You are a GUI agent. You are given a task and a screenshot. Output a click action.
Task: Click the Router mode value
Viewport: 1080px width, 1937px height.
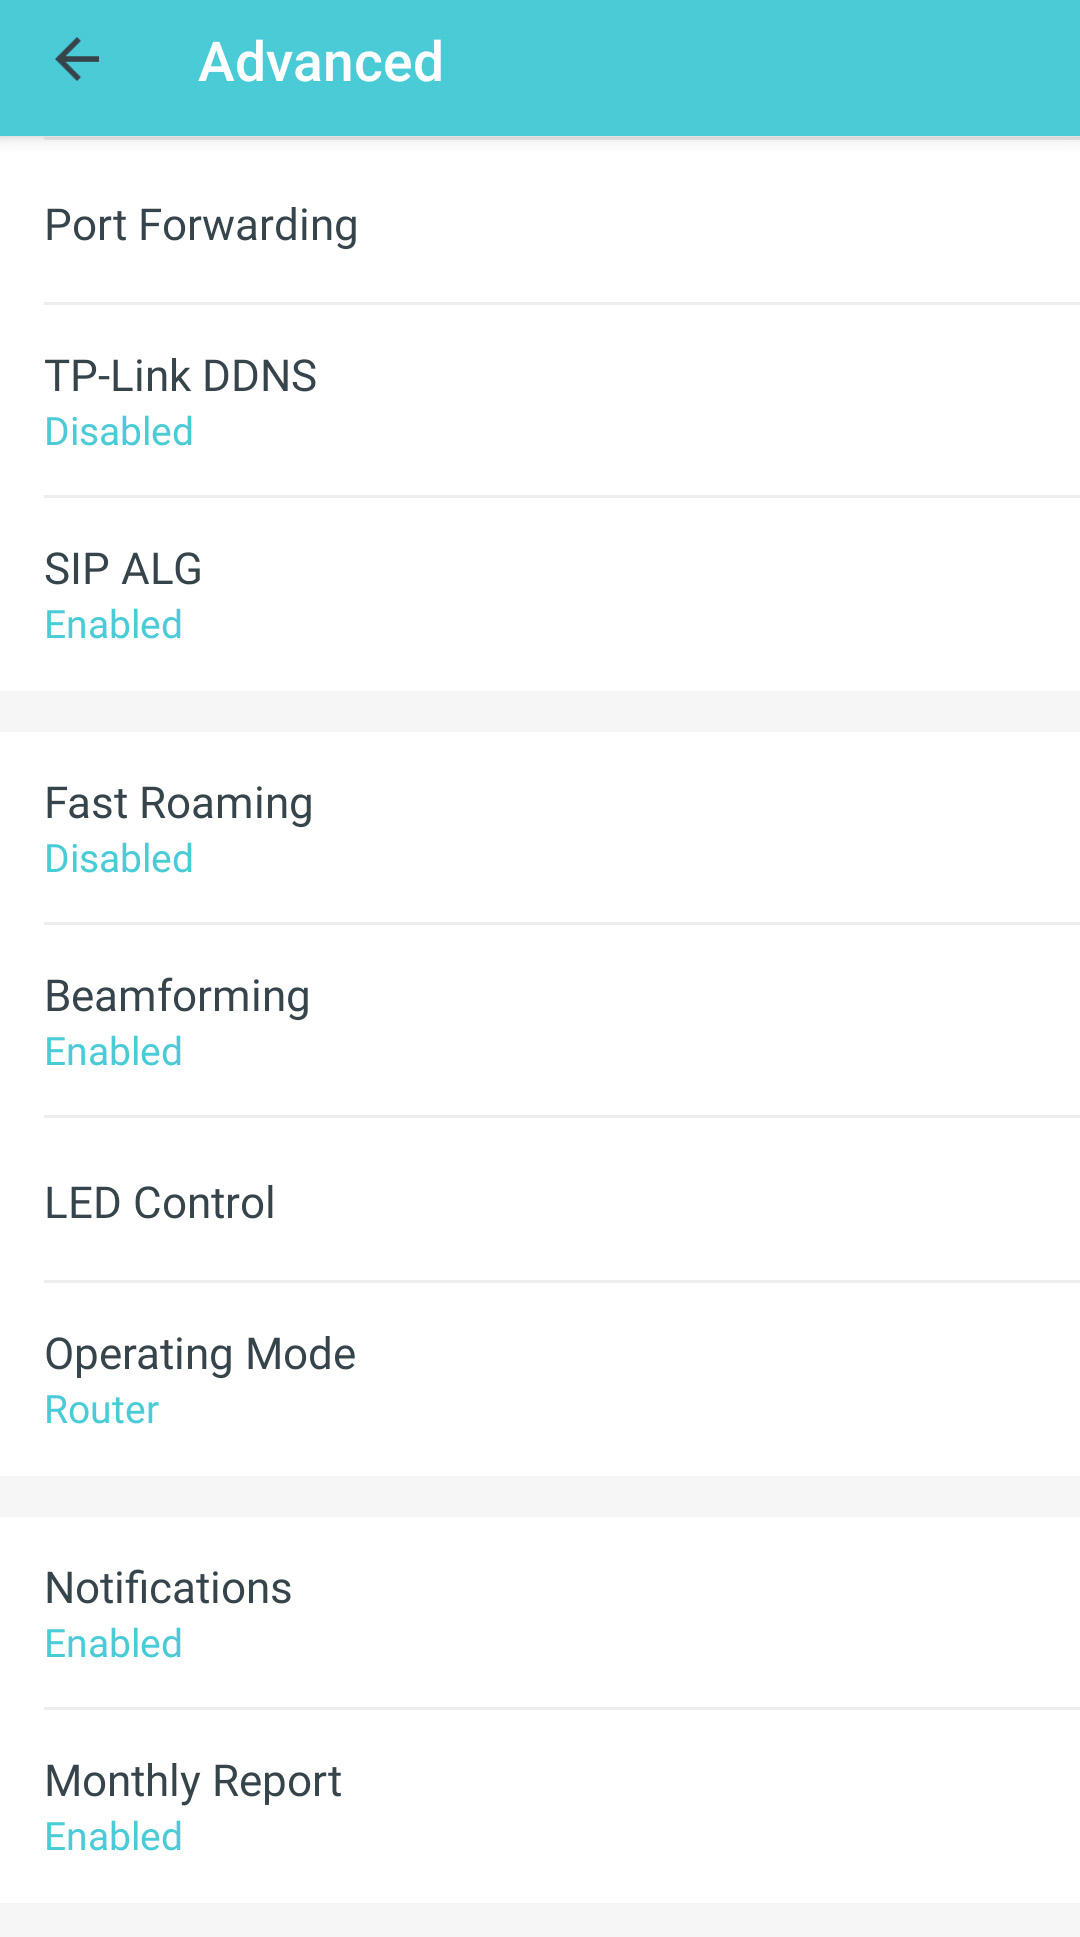102,1410
